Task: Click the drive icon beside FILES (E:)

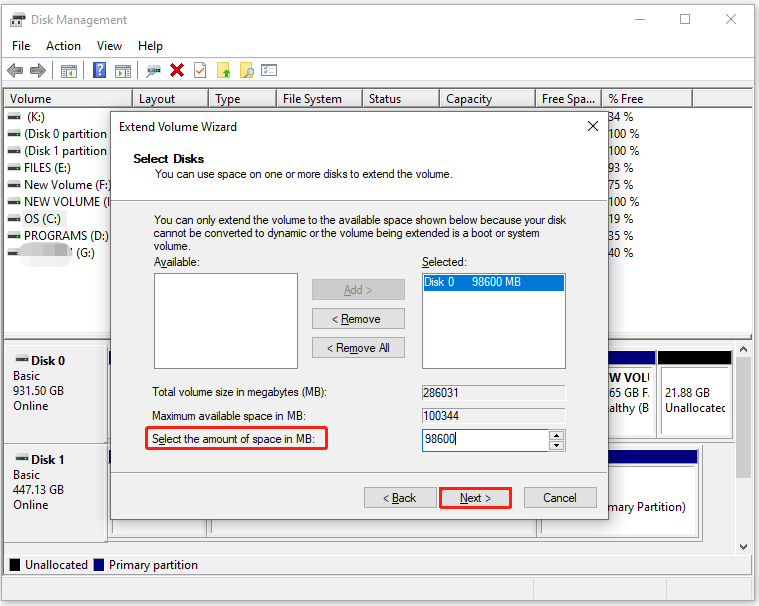Action: click(x=14, y=168)
